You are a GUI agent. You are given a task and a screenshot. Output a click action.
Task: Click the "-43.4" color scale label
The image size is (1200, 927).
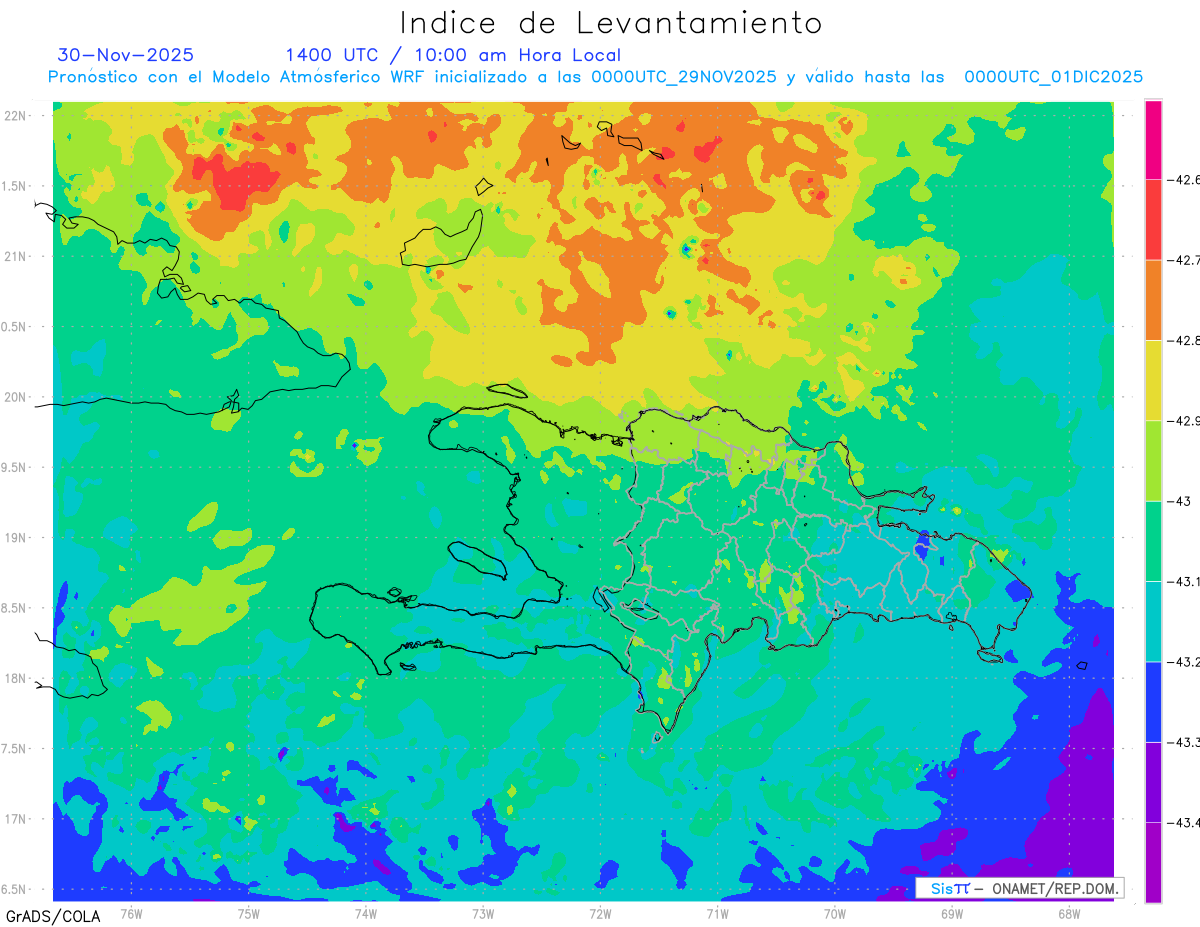click(x=1183, y=822)
